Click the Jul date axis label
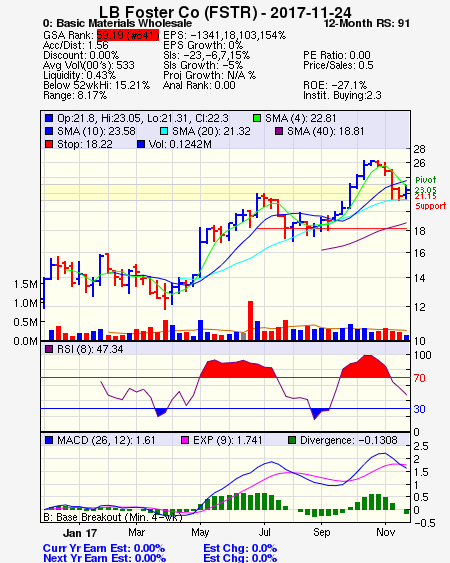 coord(264,532)
